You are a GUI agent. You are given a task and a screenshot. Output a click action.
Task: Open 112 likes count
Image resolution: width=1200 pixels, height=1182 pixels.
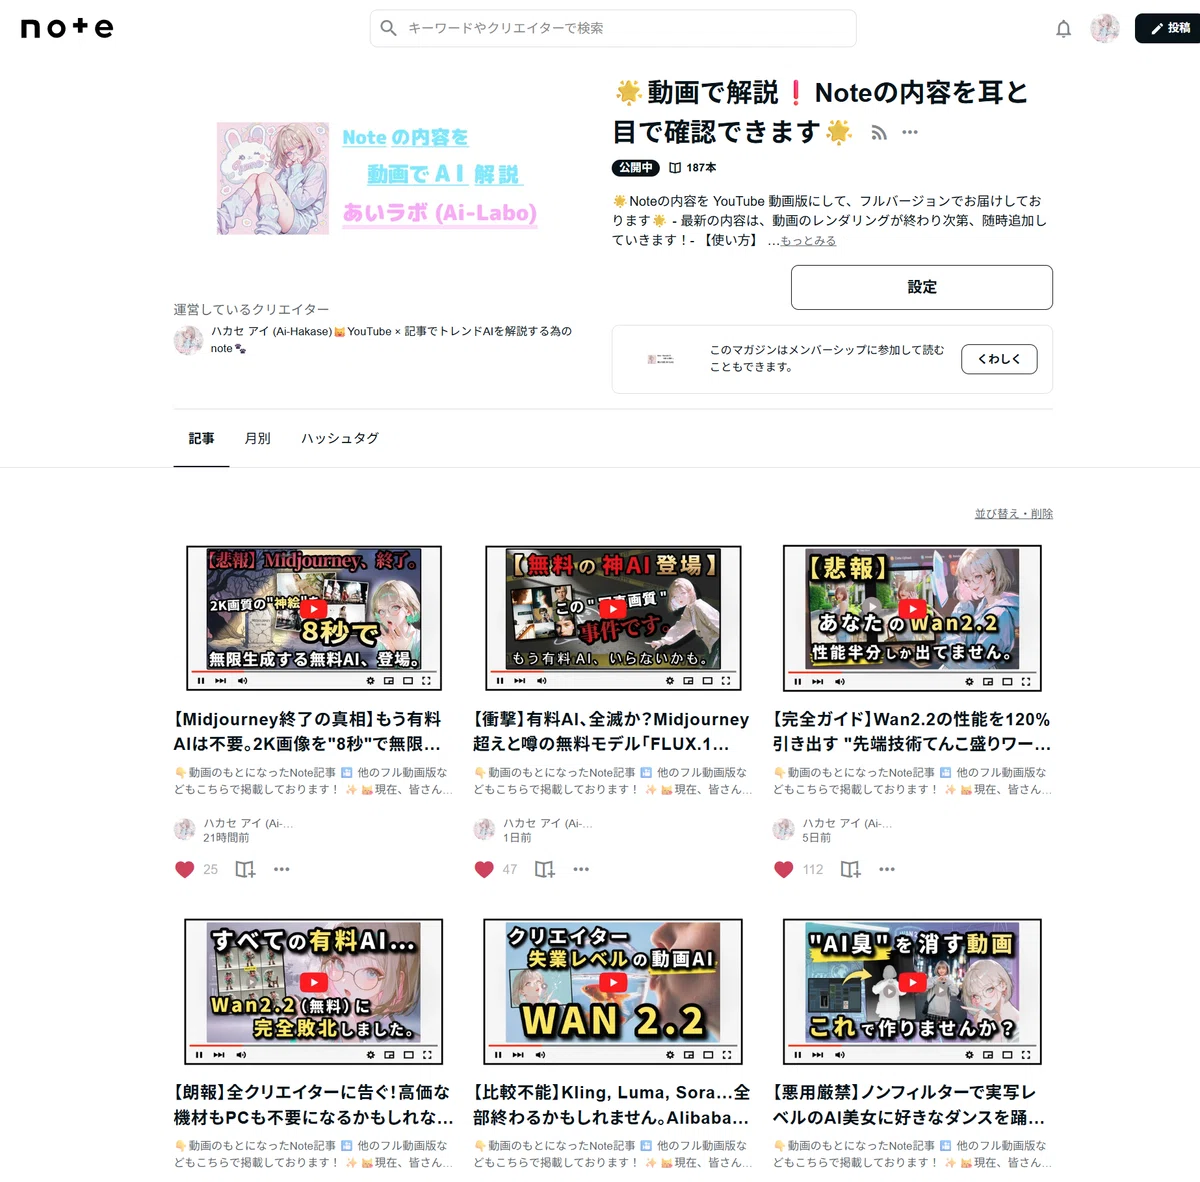tap(813, 870)
